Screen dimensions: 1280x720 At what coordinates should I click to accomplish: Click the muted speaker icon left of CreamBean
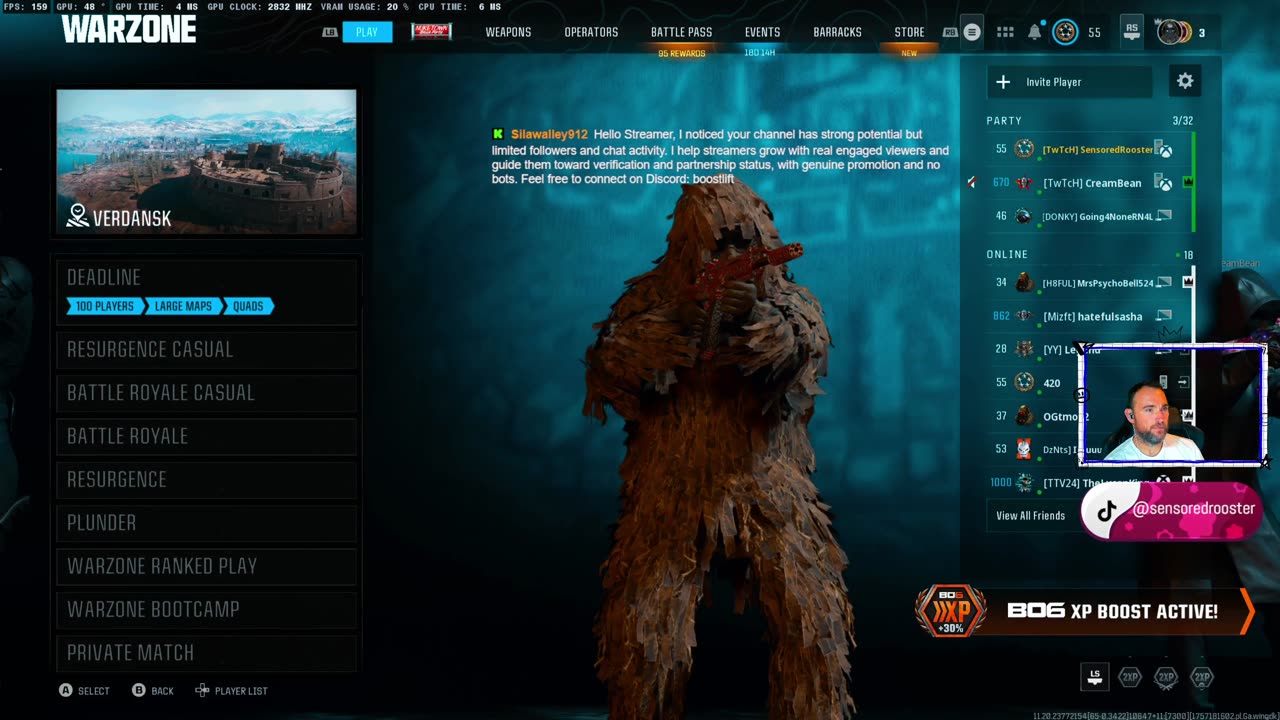click(971, 183)
